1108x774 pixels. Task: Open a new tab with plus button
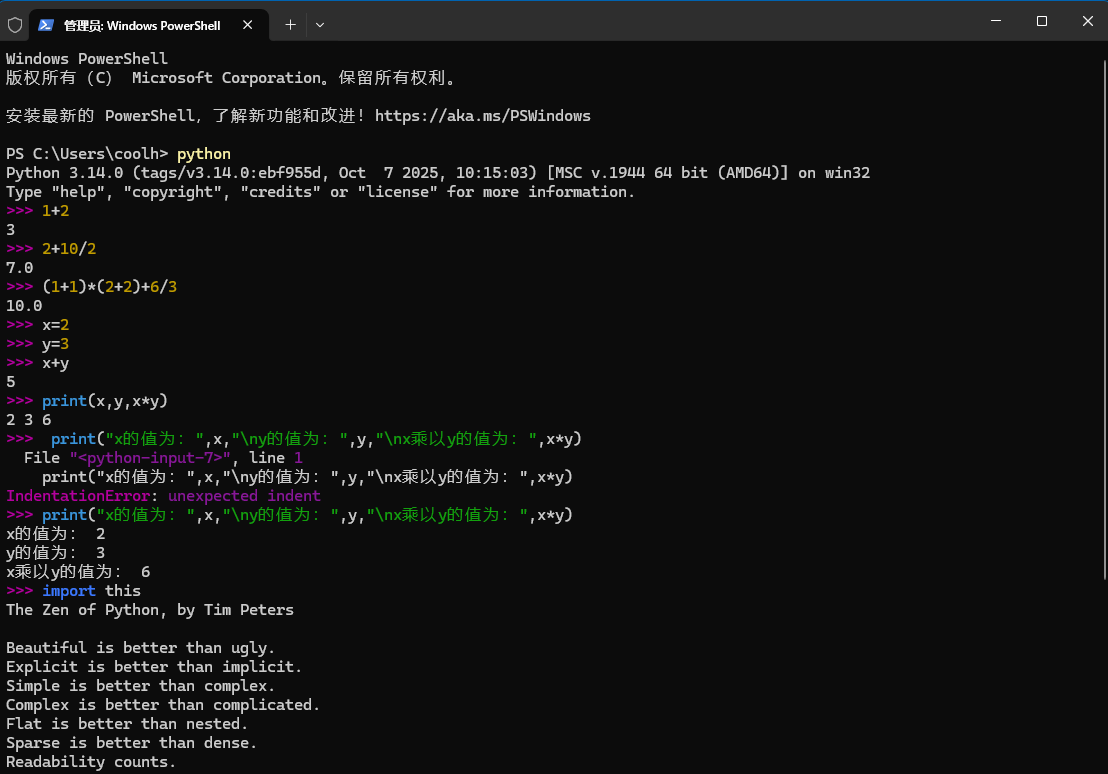coord(290,25)
